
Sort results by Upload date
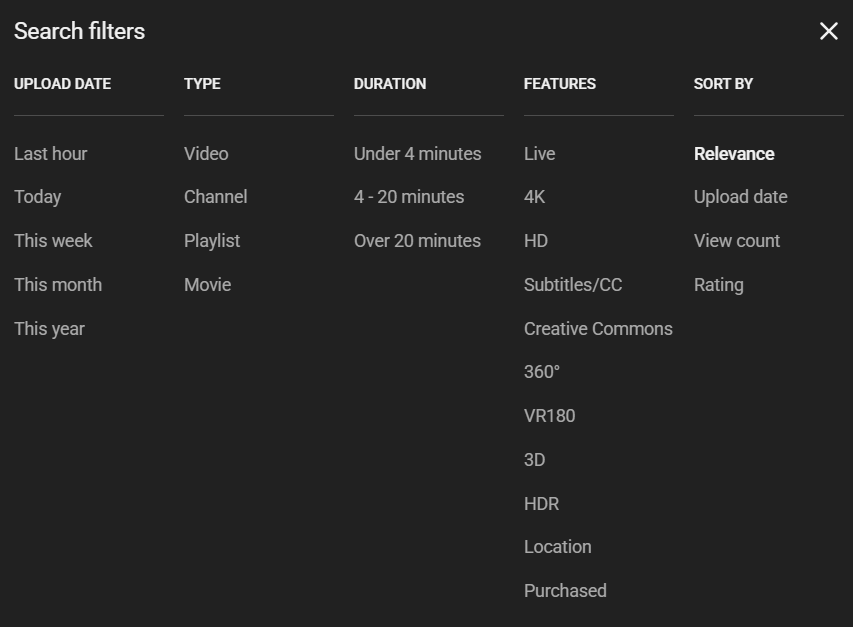tap(740, 197)
